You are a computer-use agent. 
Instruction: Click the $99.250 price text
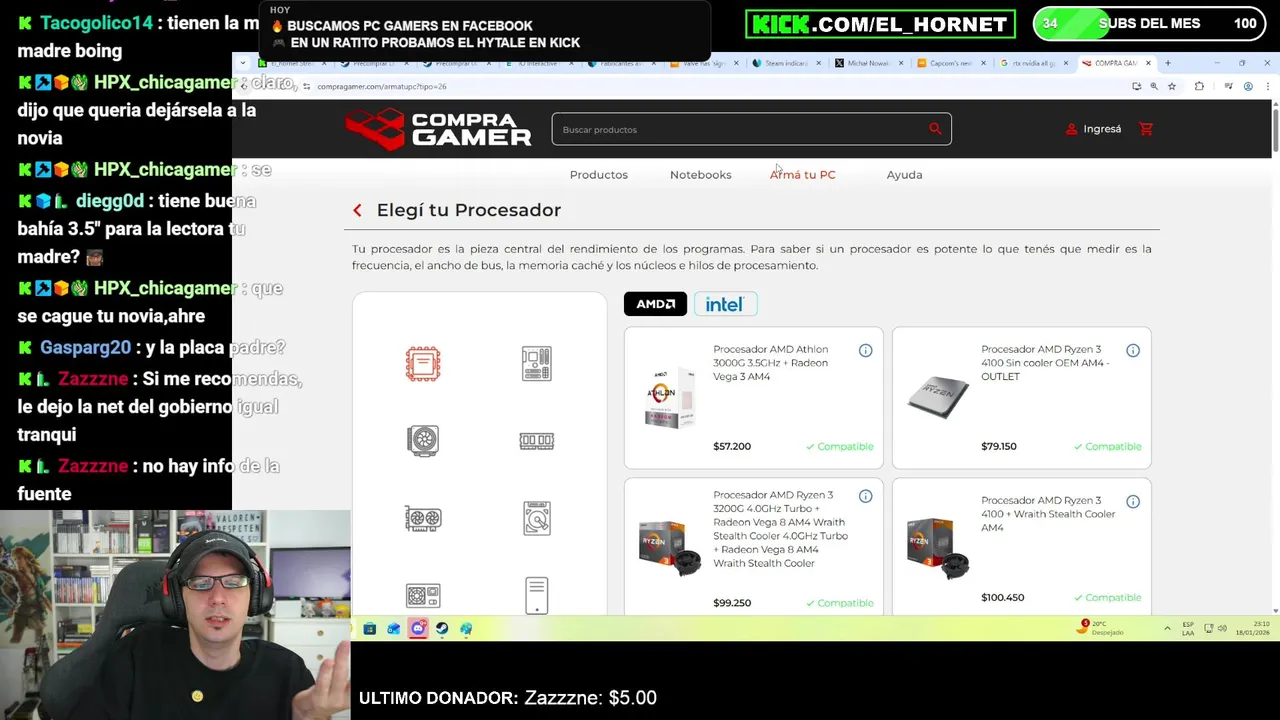pos(732,603)
